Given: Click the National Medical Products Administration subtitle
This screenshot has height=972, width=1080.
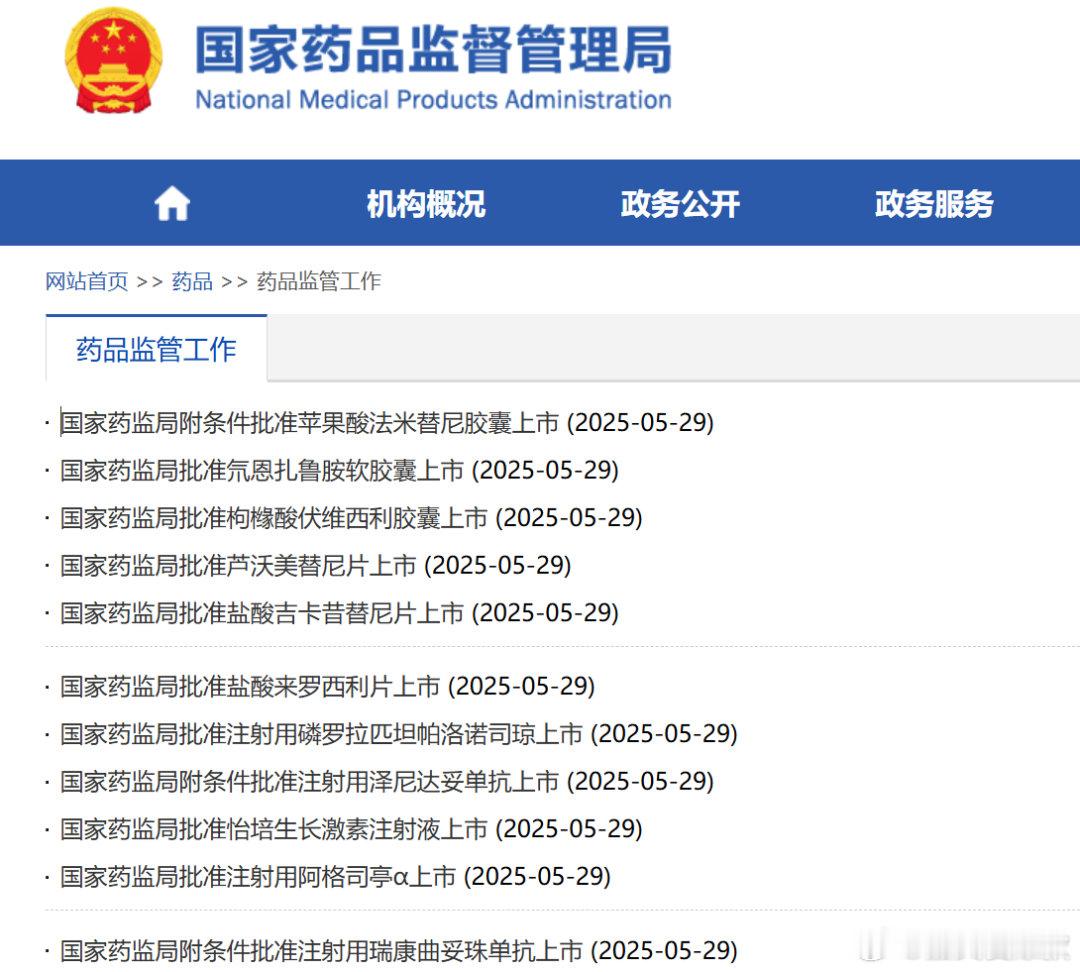Looking at the screenshot, I should point(433,100).
